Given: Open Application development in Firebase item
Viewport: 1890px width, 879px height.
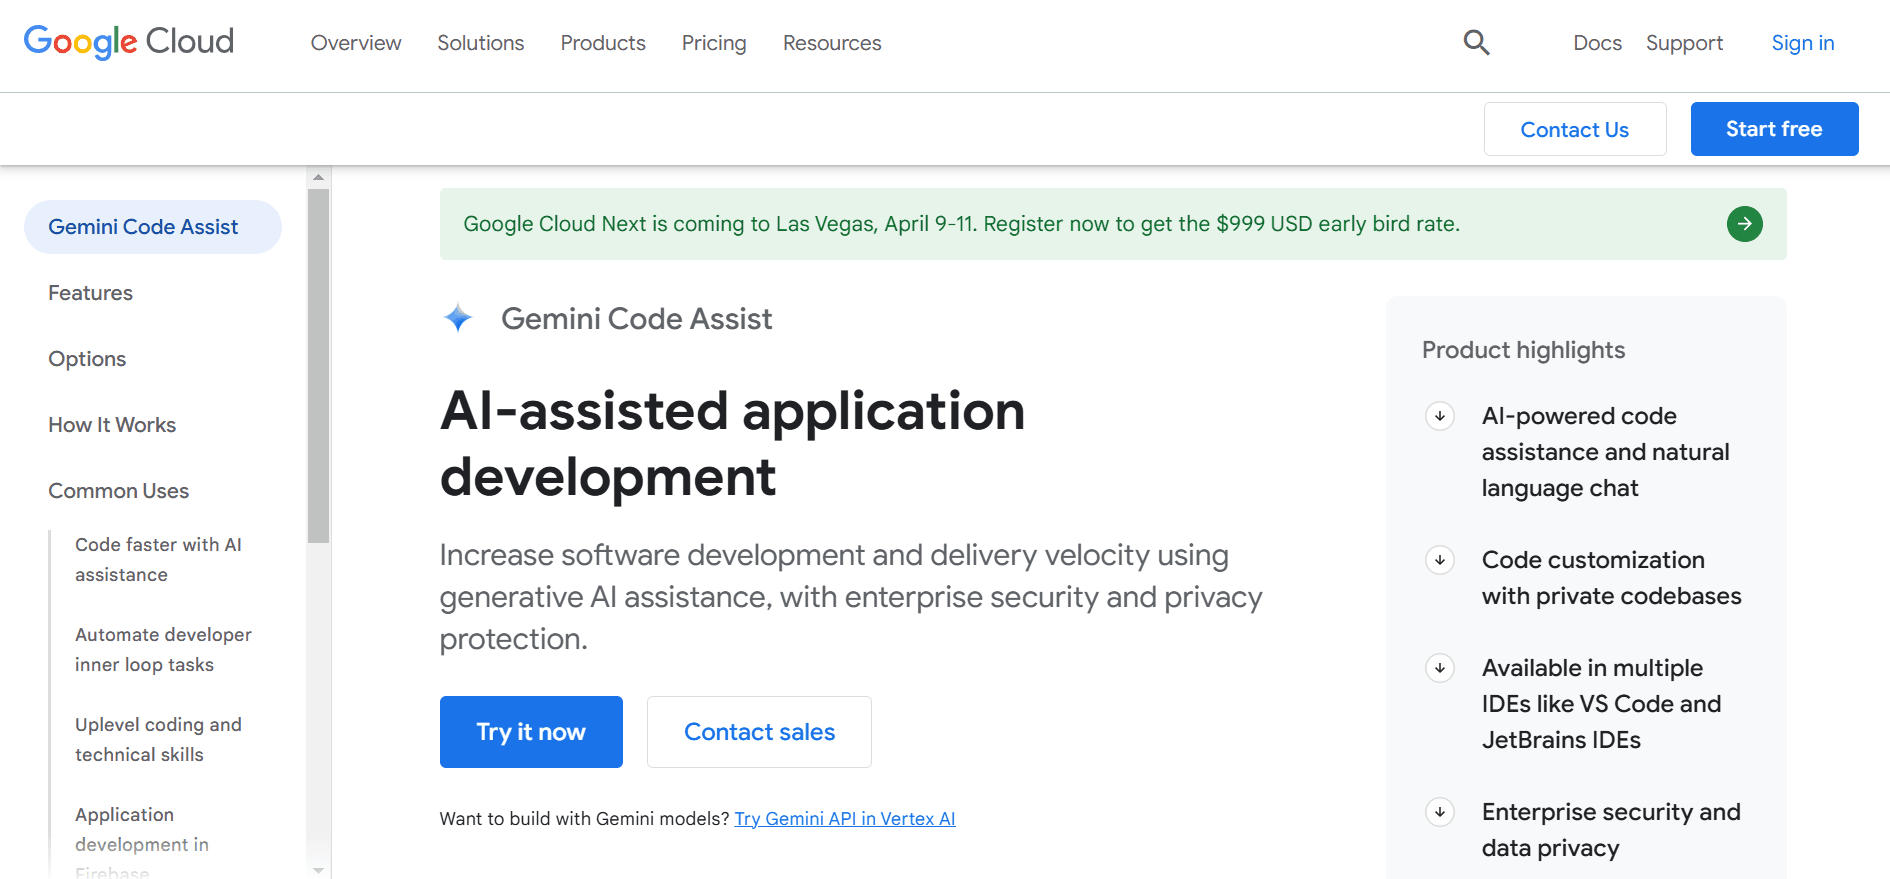Looking at the screenshot, I should pyautogui.click(x=142, y=843).
